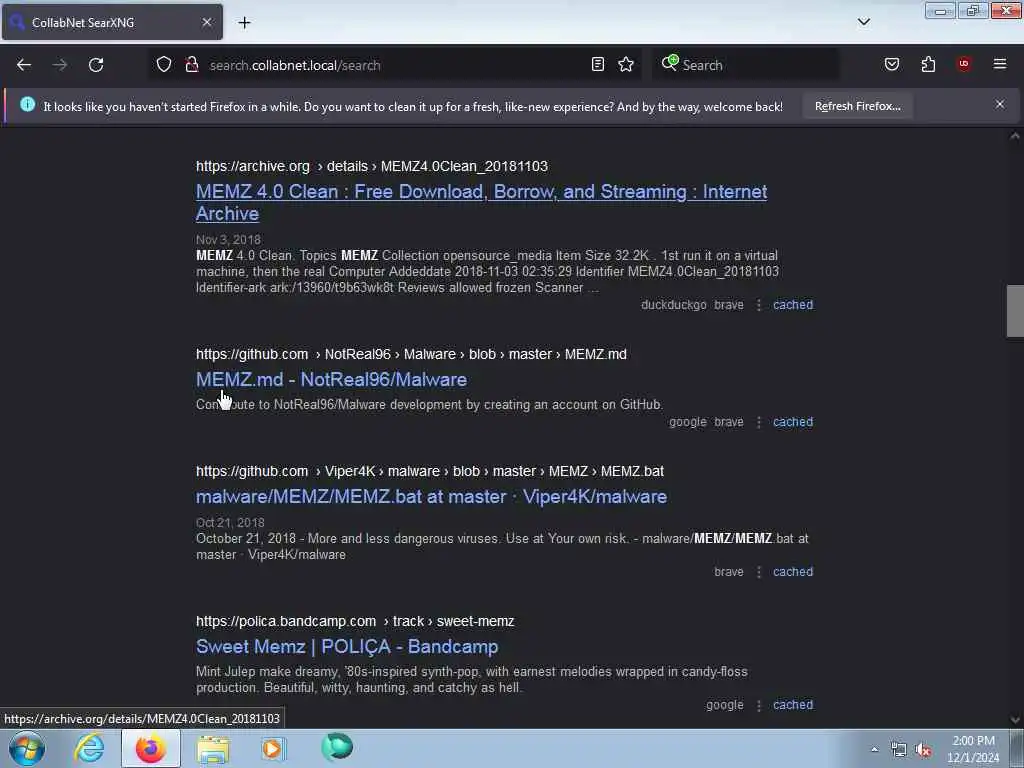The image size is (1024, 768).
Task: Open the Pocket save icon
Action: coord(892,64)
